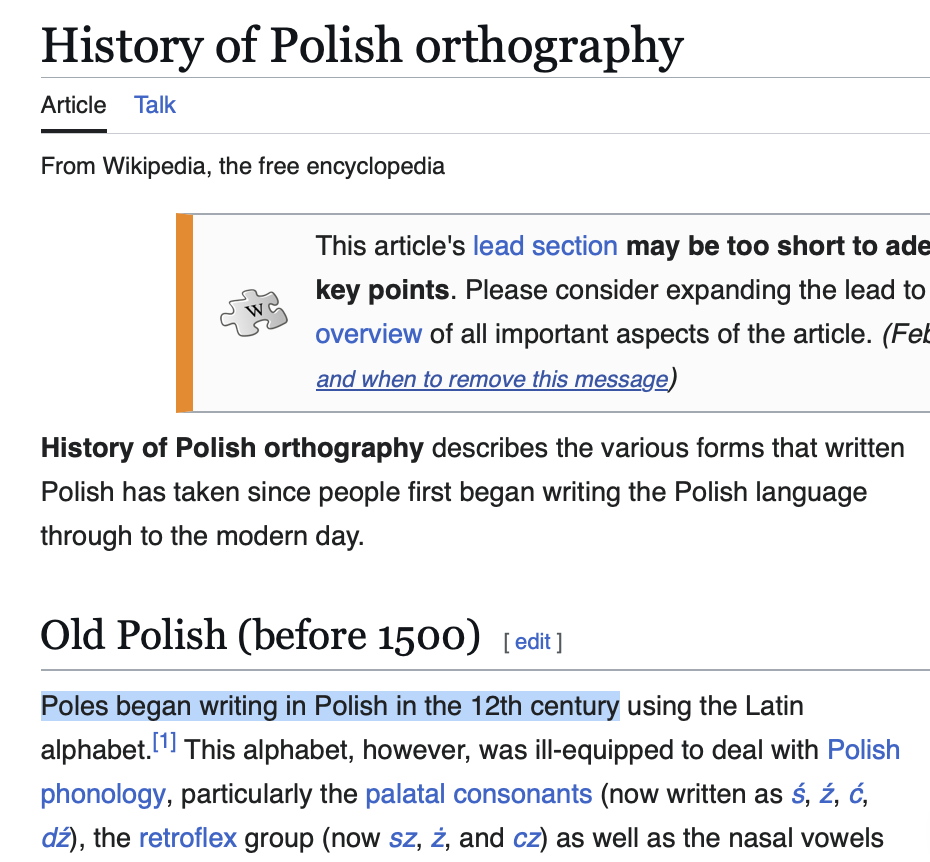Open the retroflex link

(x=187, y=838)
